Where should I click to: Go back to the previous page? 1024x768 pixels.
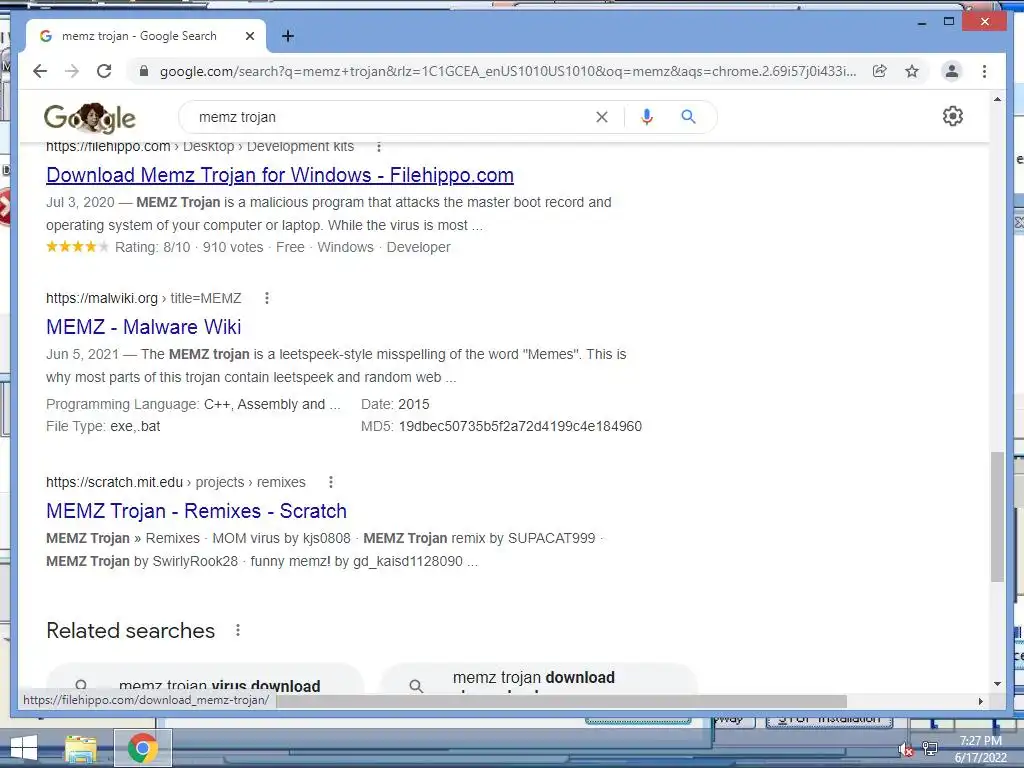coord(40,71)
